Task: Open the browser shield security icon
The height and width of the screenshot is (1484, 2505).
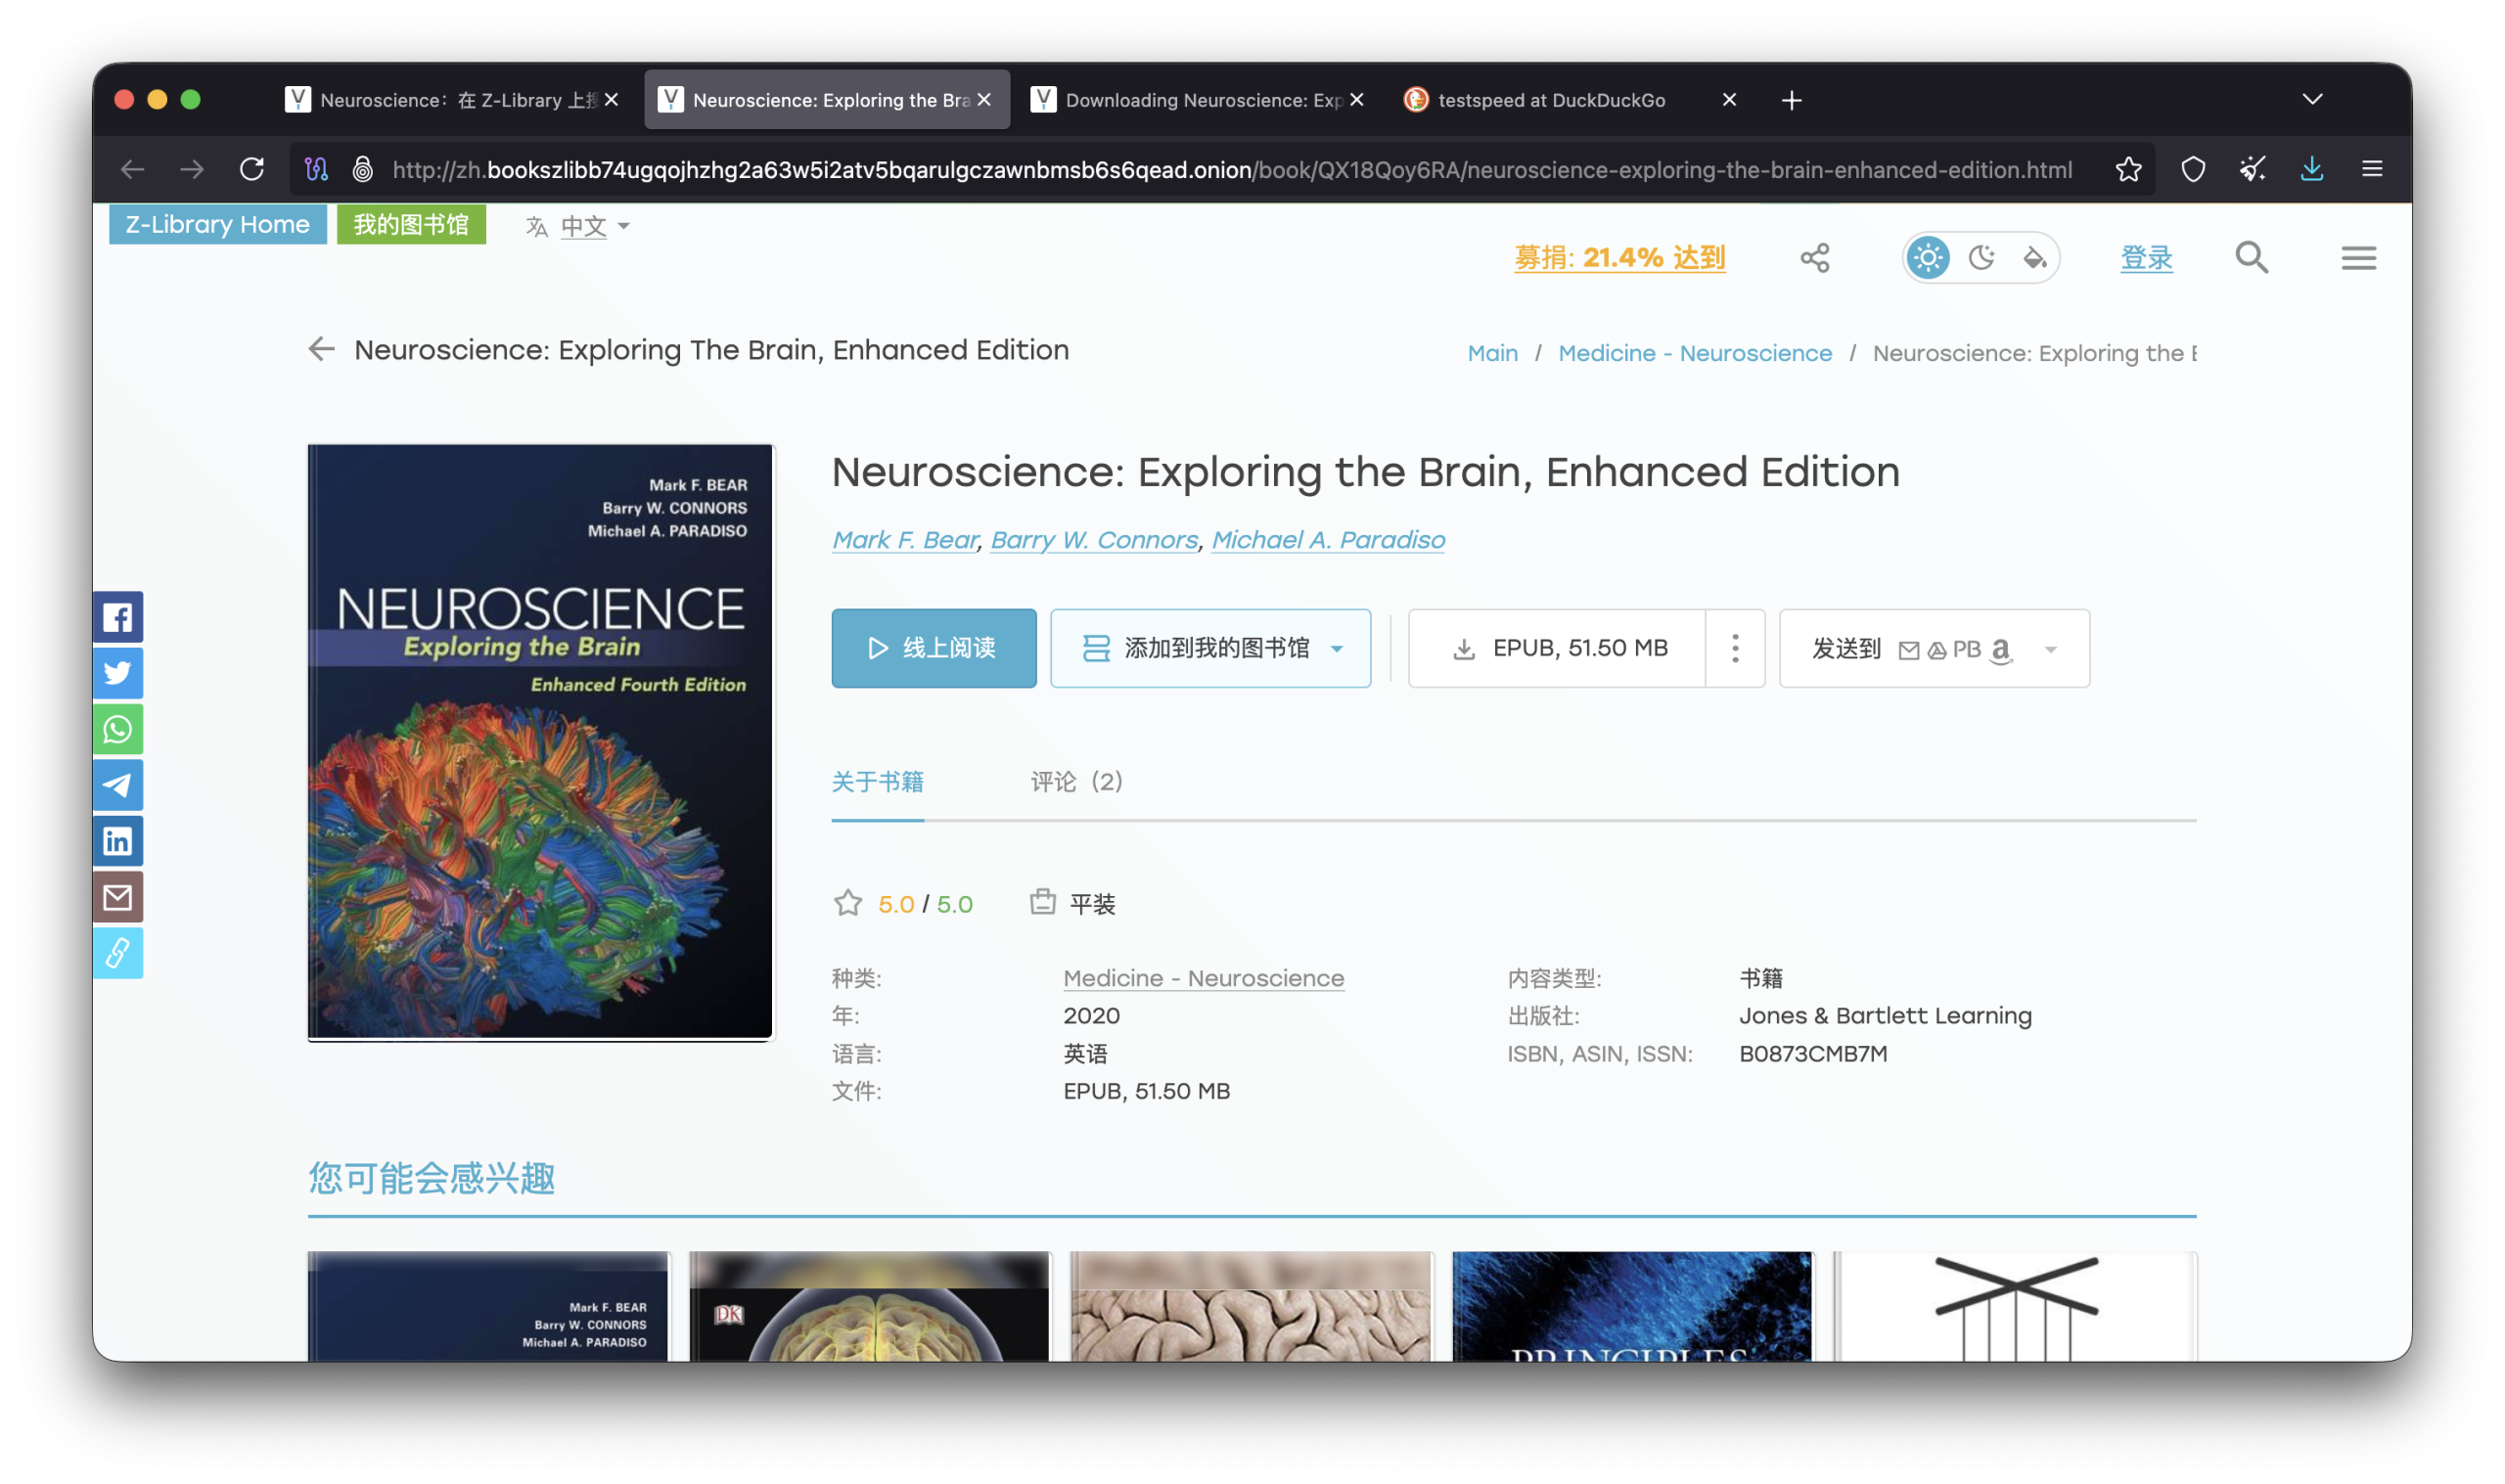Action: point(2192,169)
